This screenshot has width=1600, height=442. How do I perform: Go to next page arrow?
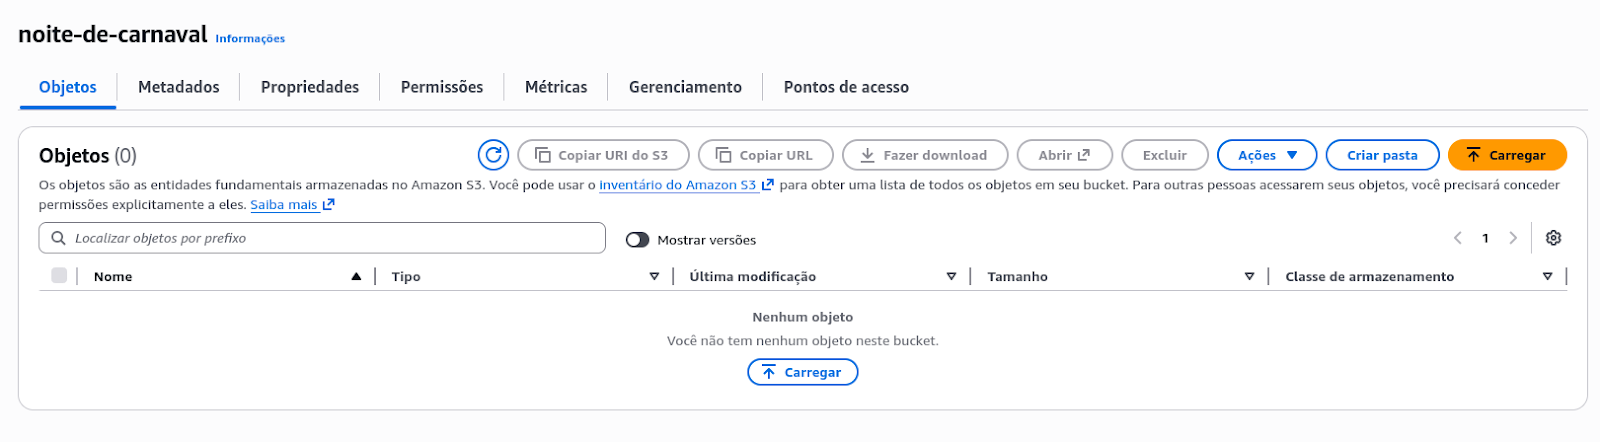point(1513,238)
